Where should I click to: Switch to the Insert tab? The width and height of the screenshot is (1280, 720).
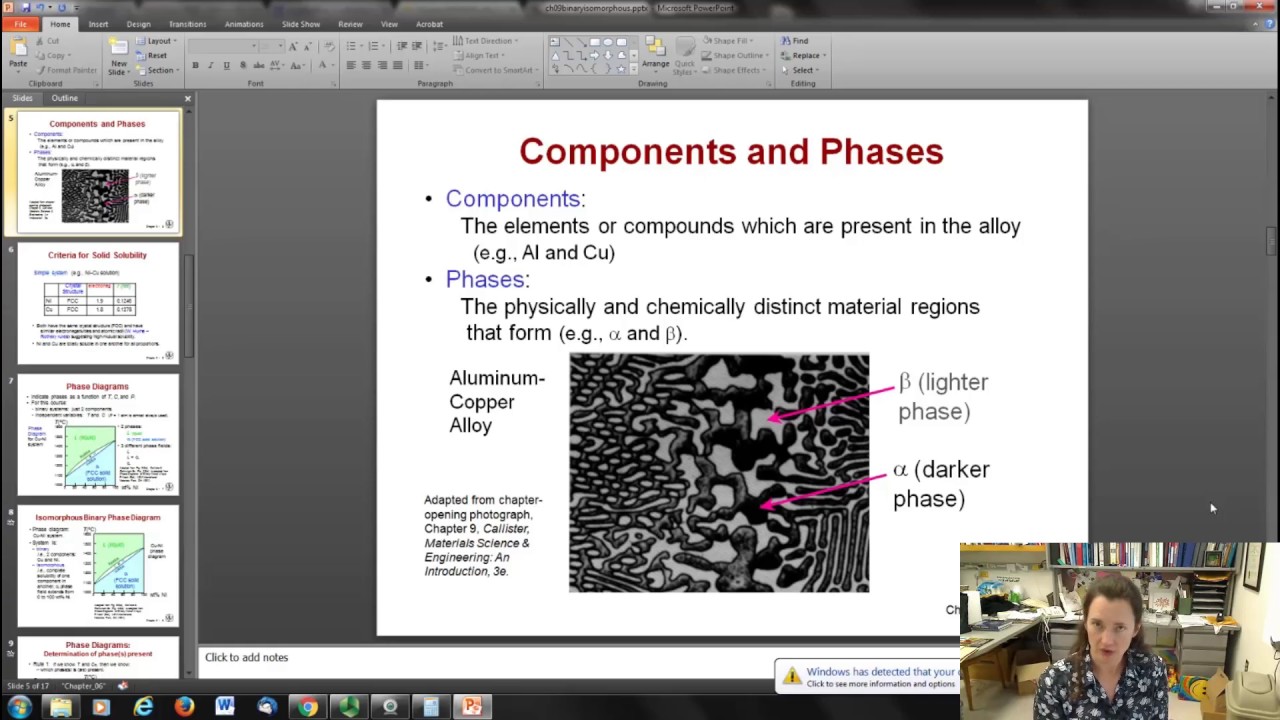point(98,24)
